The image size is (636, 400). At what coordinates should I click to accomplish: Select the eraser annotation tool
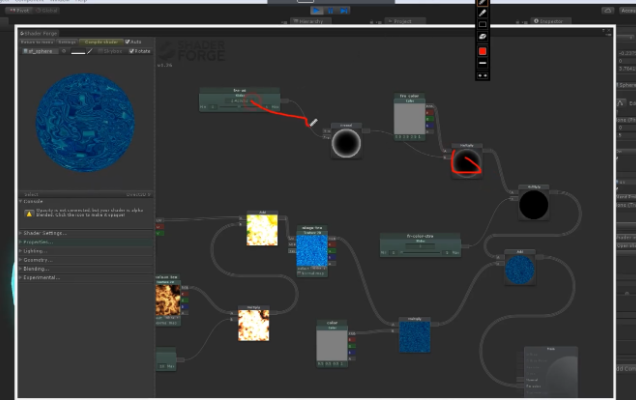click(x=482, y=36)
